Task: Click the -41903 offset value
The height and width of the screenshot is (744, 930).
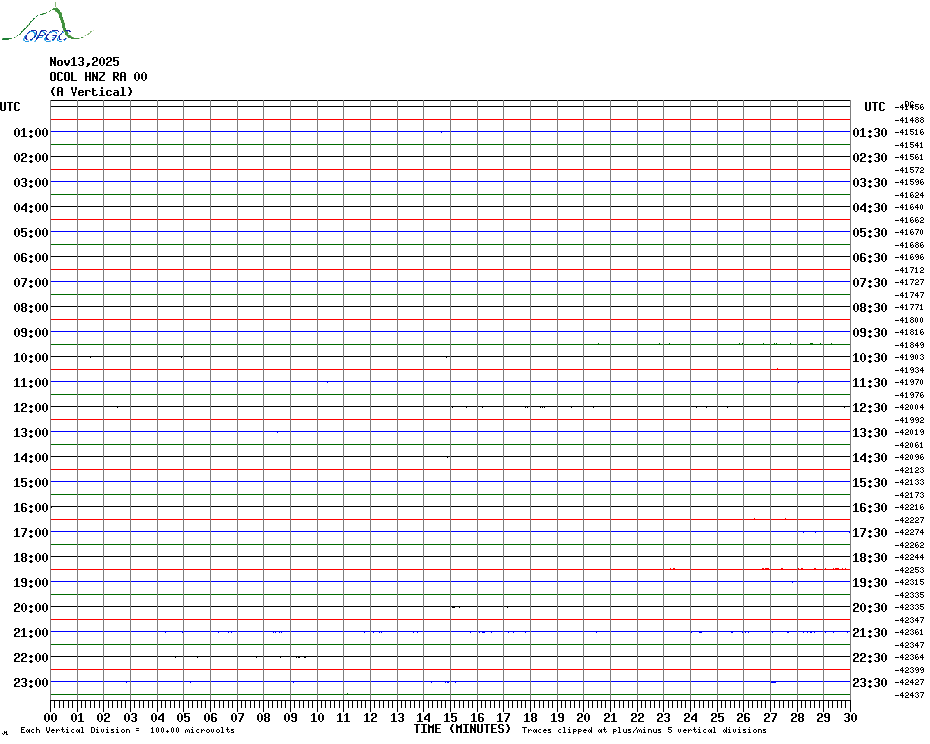Action: pos(910,357)
